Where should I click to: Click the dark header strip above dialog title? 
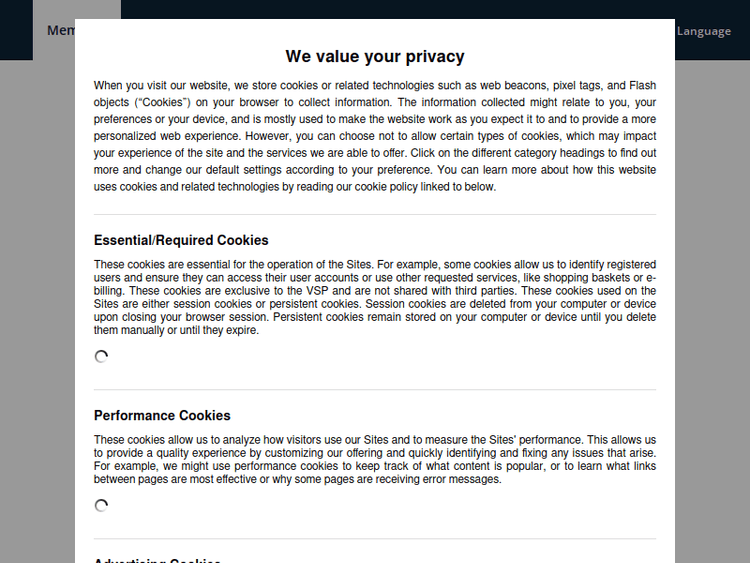click(400, 9)
